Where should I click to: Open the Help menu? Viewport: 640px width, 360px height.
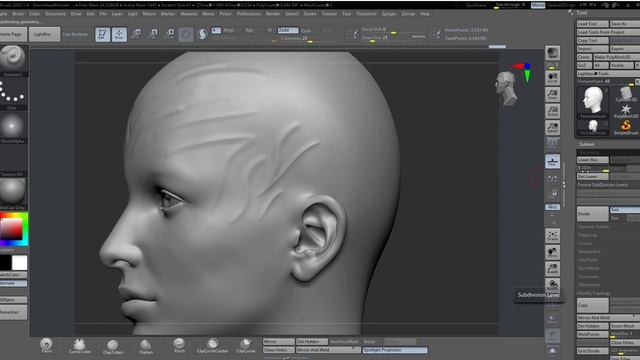point(424,13)
